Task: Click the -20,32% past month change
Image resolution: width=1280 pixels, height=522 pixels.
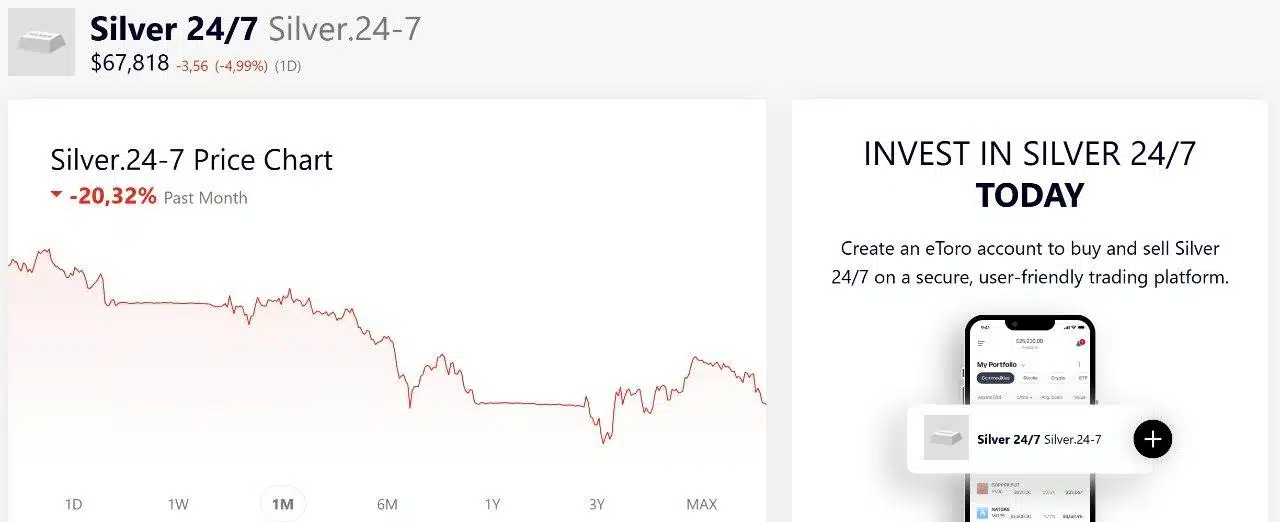Action: (x=113, y=196)
